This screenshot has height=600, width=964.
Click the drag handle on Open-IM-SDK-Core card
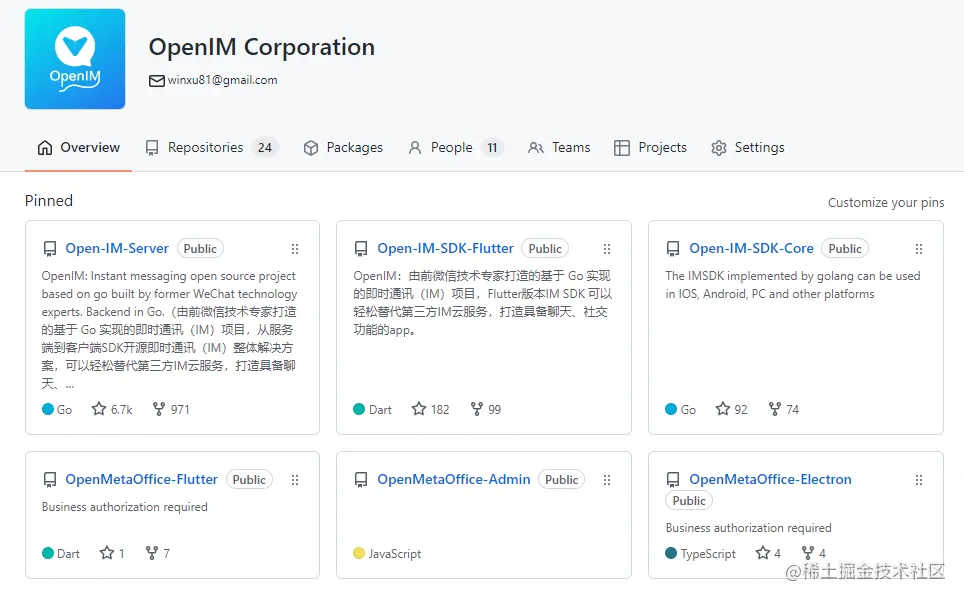[919, 249]
